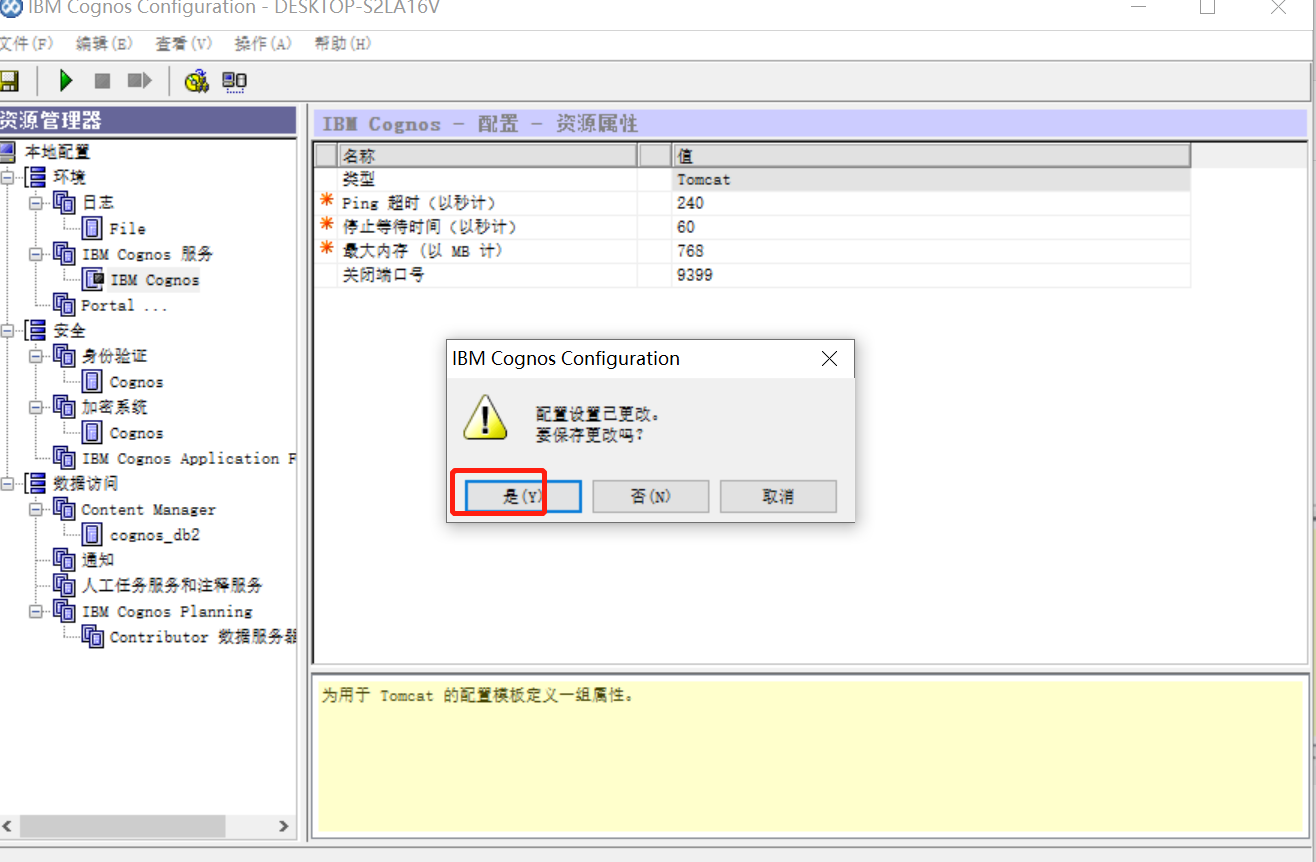Viewport: 1316px width, 862px height.
Task: Click the 最大内存 value 768
Action: [x=931, y=251]
